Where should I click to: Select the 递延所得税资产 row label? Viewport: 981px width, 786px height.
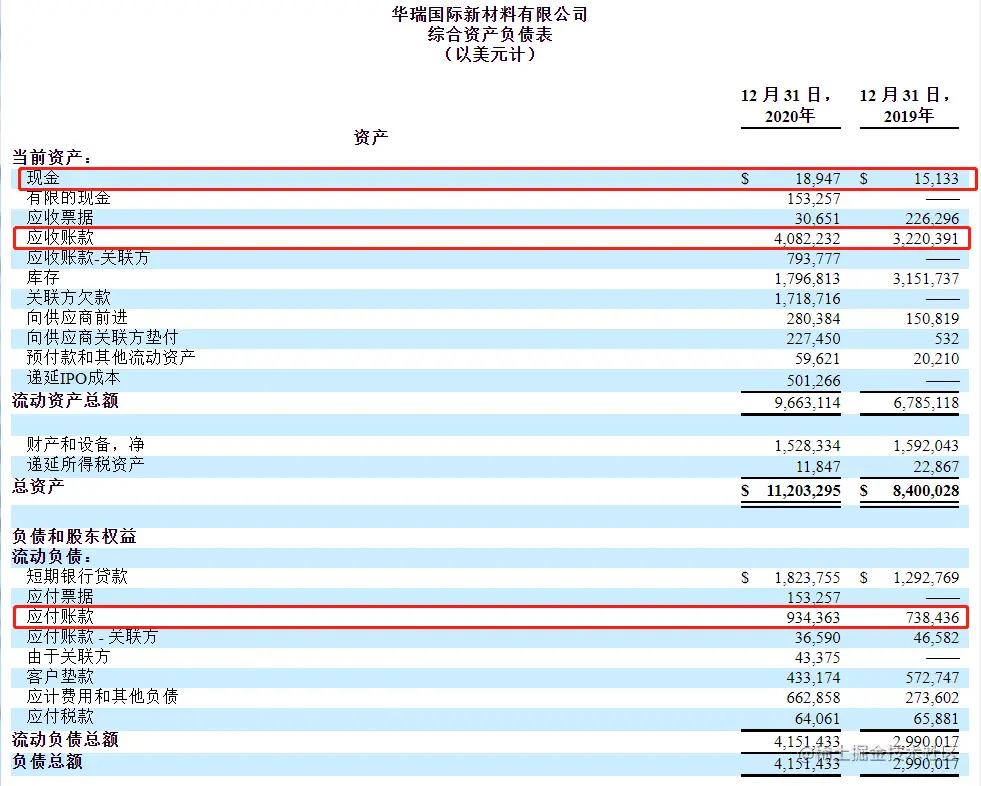click(x=86, y=465)
